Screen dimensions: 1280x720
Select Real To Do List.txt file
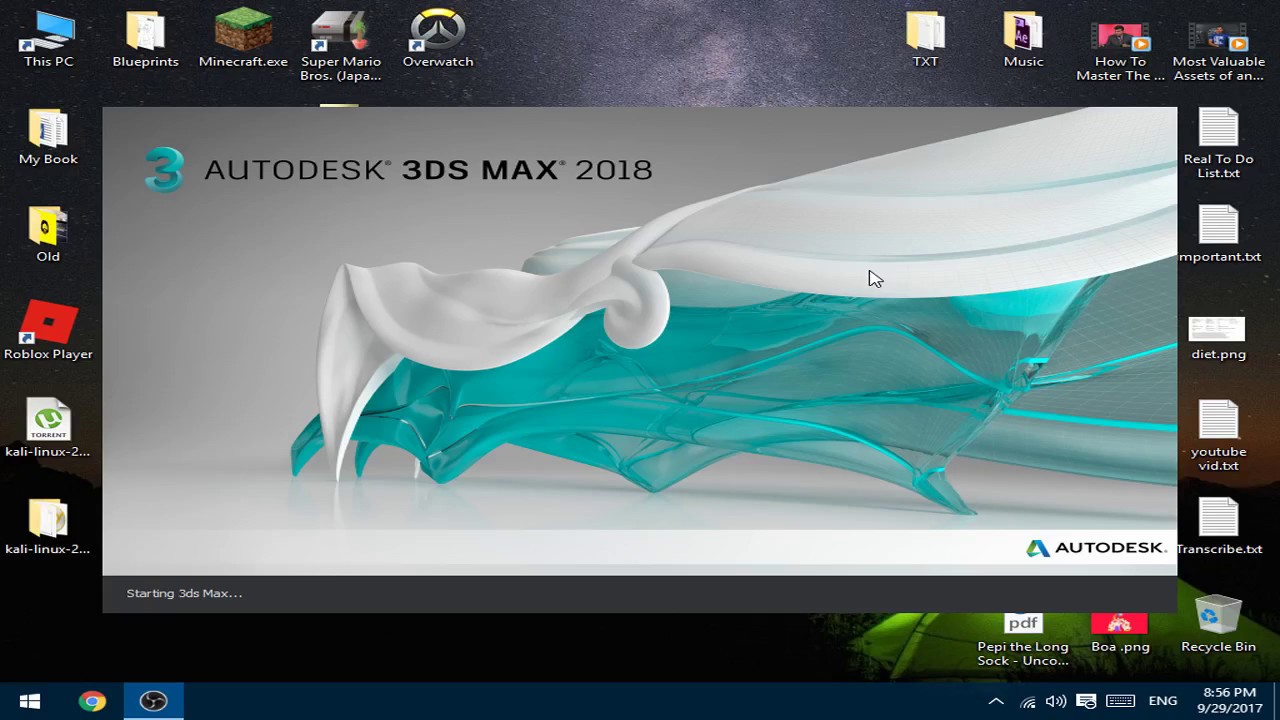coord(1218,144)
